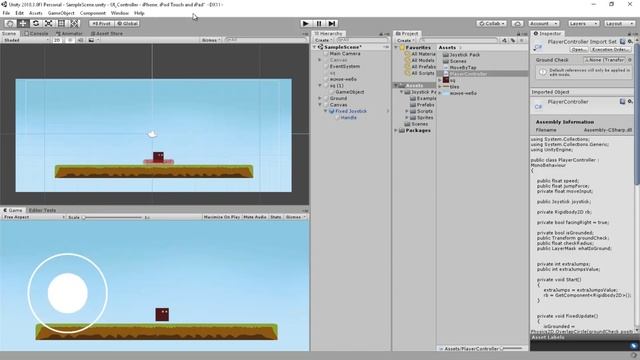Open the File menu

[x=6, y=13]
